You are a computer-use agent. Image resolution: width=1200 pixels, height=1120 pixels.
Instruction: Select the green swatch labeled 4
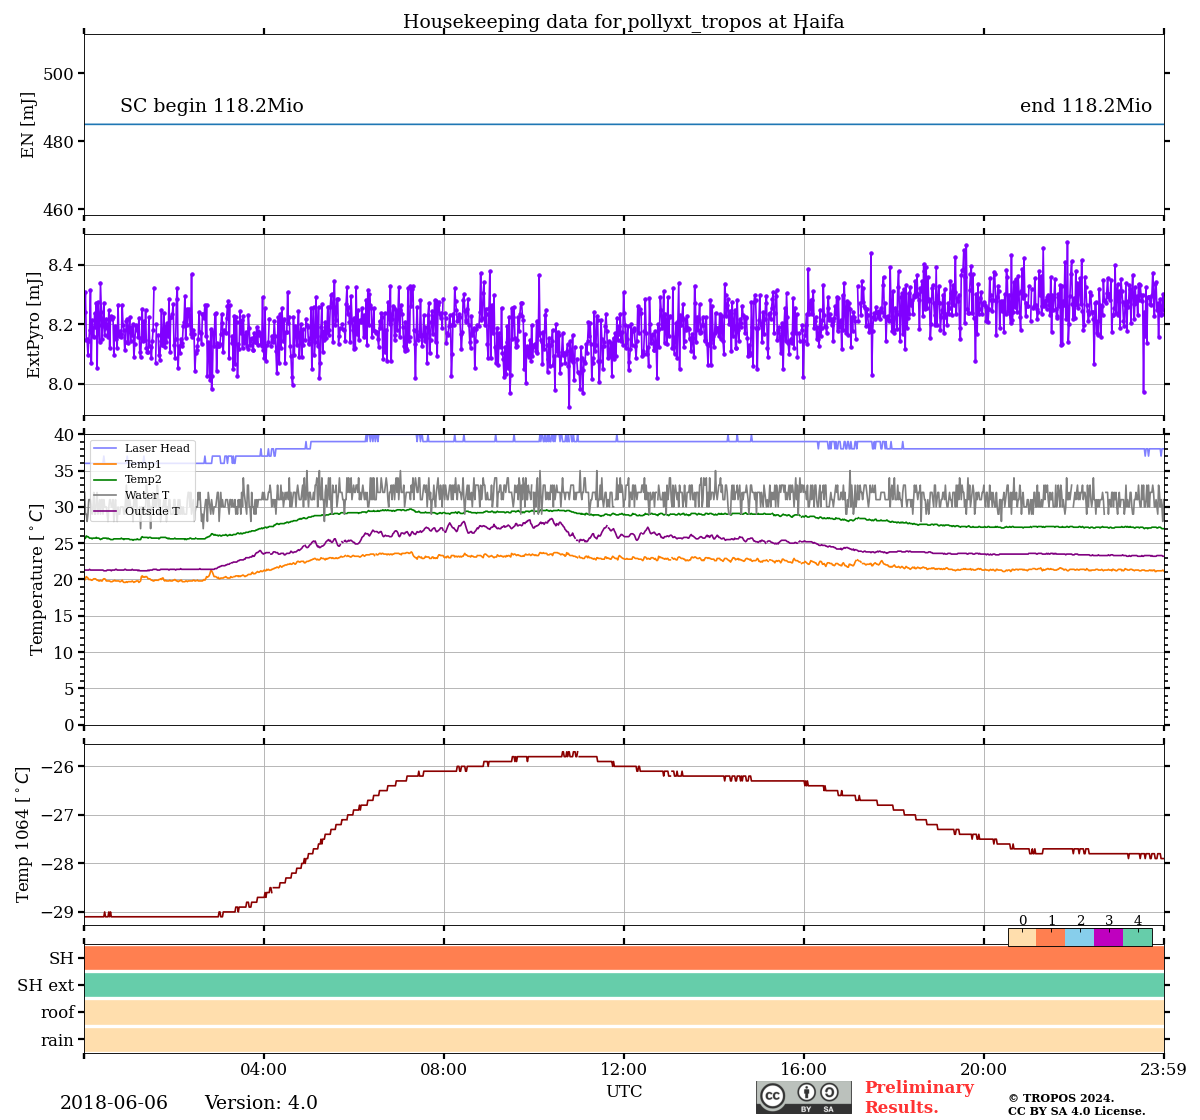click(1138, 937)
